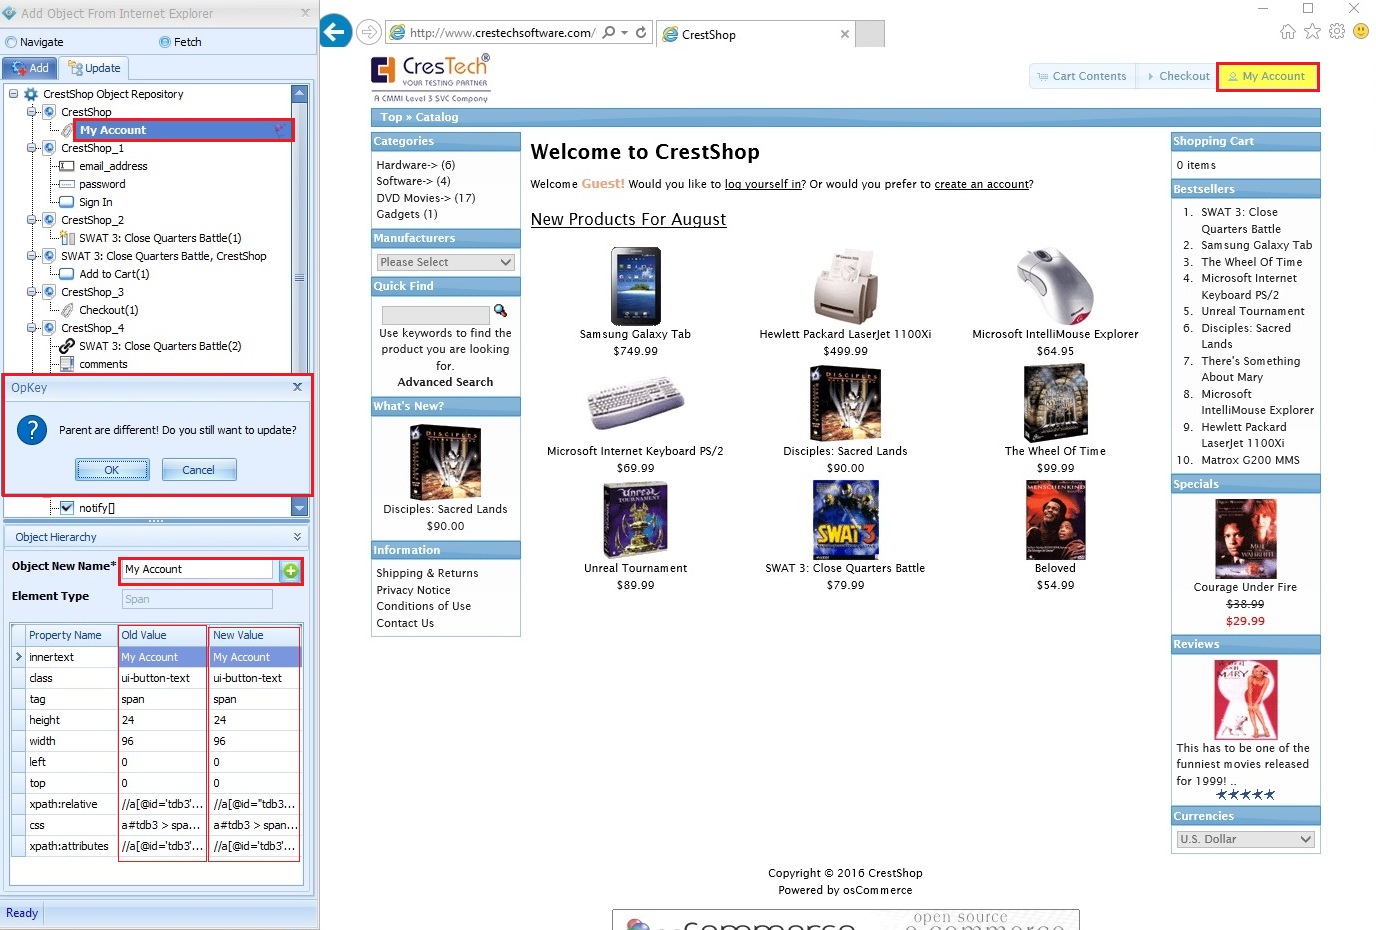Click the Quick Find search magnifier icon
Screen dimensions: 1376x930
[500, 311]
